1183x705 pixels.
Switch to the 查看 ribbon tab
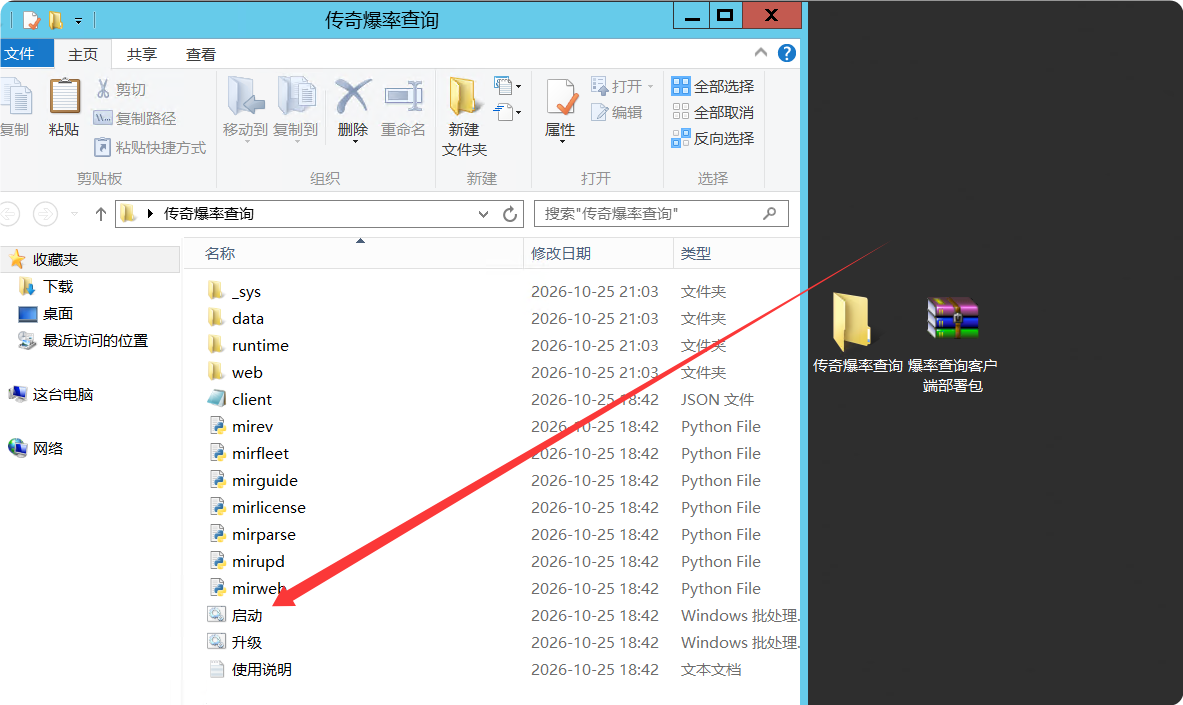click(x=201, y=54)
